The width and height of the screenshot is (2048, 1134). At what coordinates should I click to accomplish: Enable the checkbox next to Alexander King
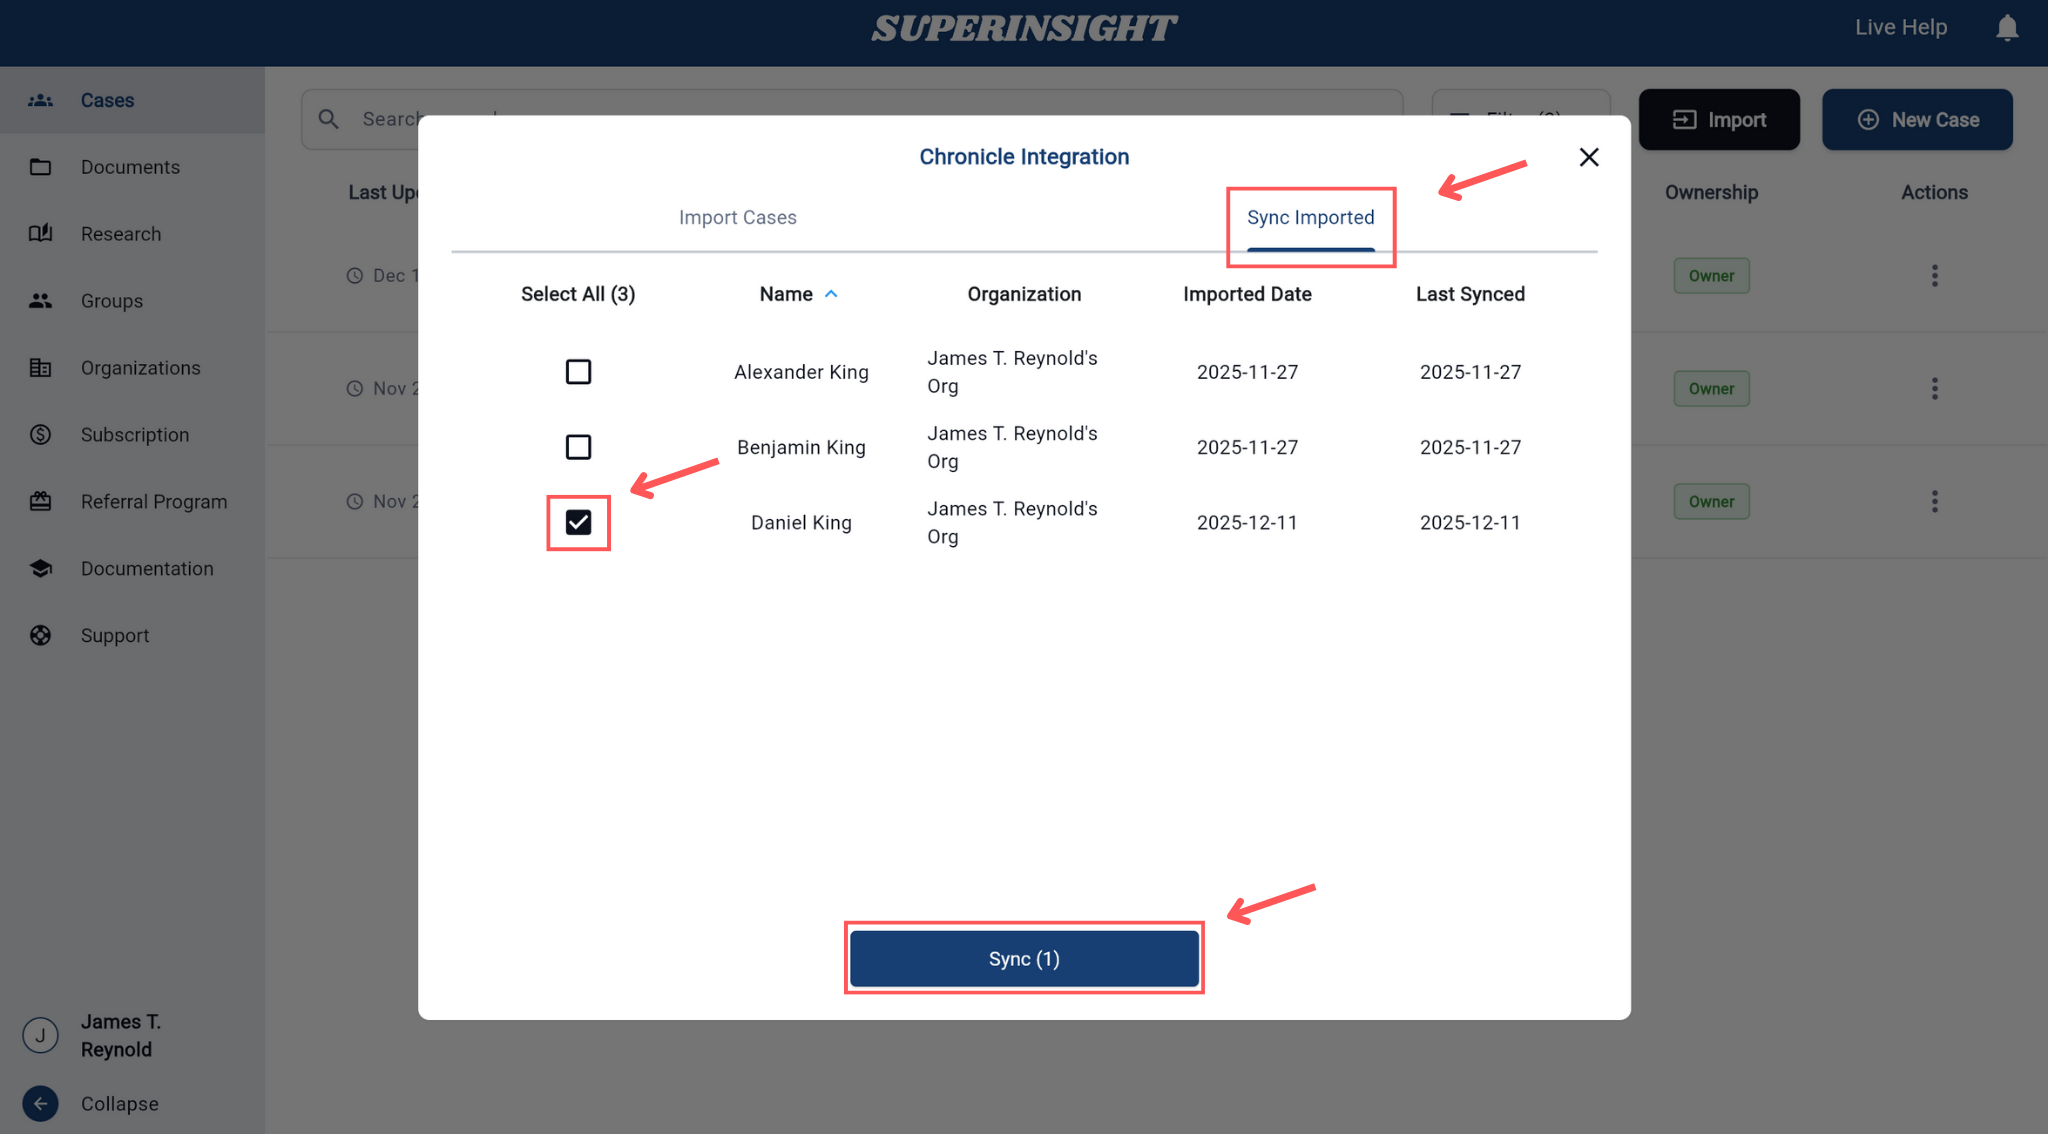tap(578, 371)
